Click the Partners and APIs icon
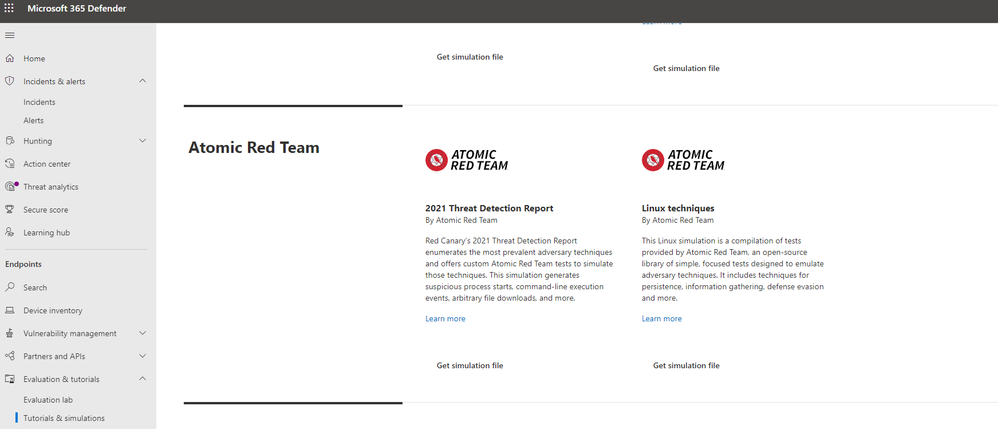 point(10,356)
